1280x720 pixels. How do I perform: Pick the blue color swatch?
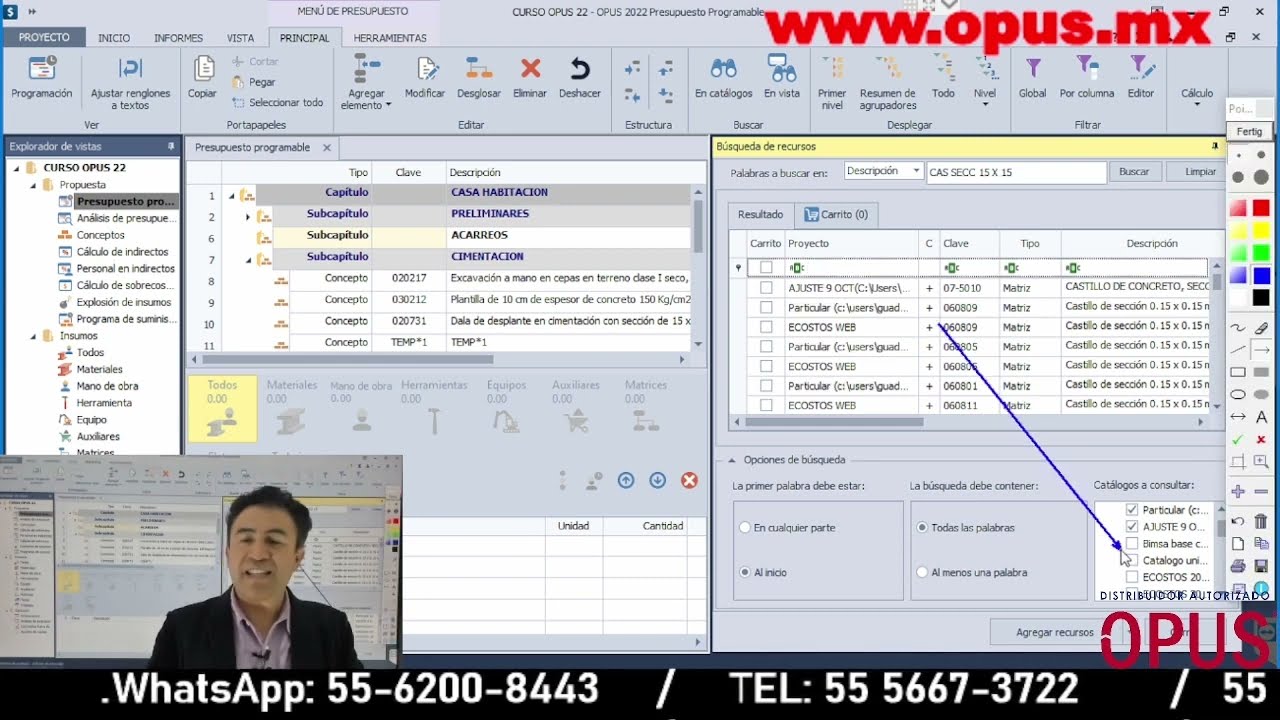(x=1261, y=275)
